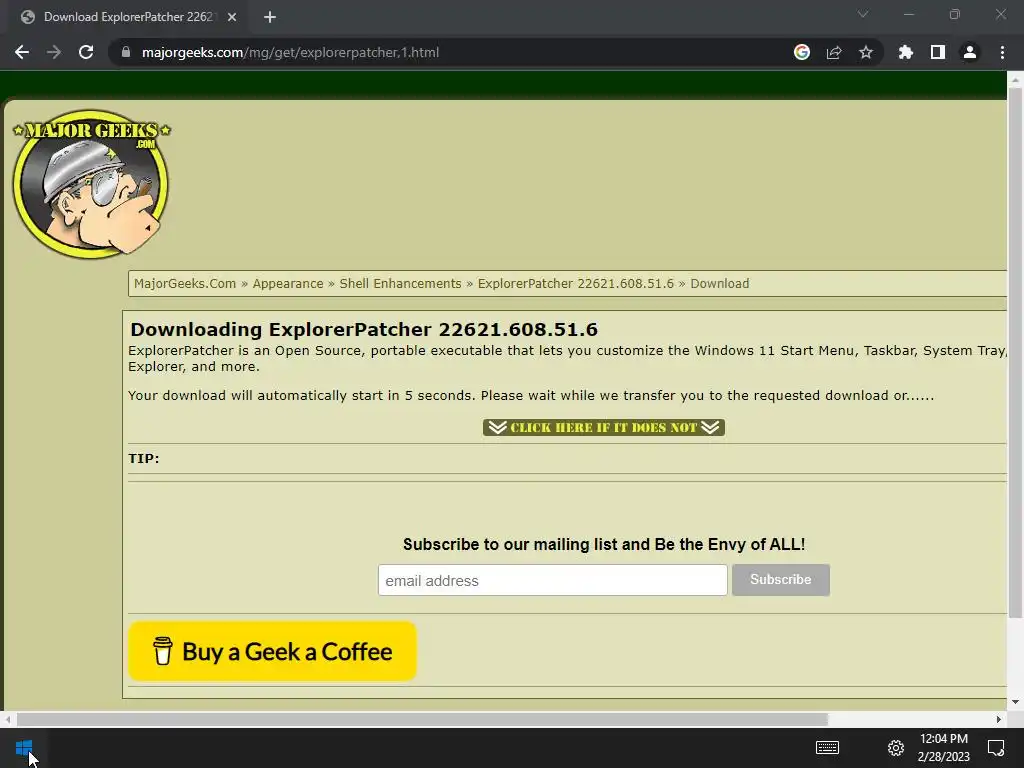Open the Shell Enhancements breadcrumb link
Screen dimensions: 1024x768
(x=400, y=283)
